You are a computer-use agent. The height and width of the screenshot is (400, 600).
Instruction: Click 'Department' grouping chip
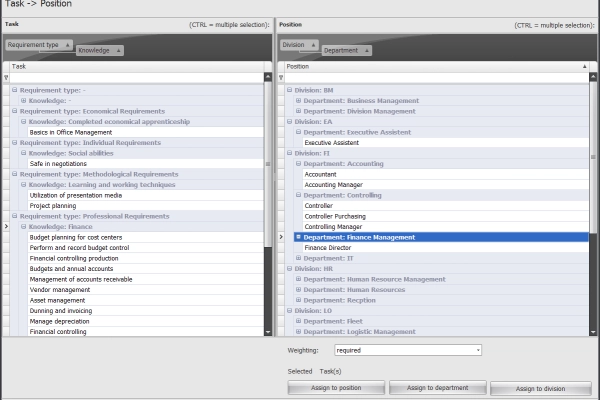click(346, 51)
